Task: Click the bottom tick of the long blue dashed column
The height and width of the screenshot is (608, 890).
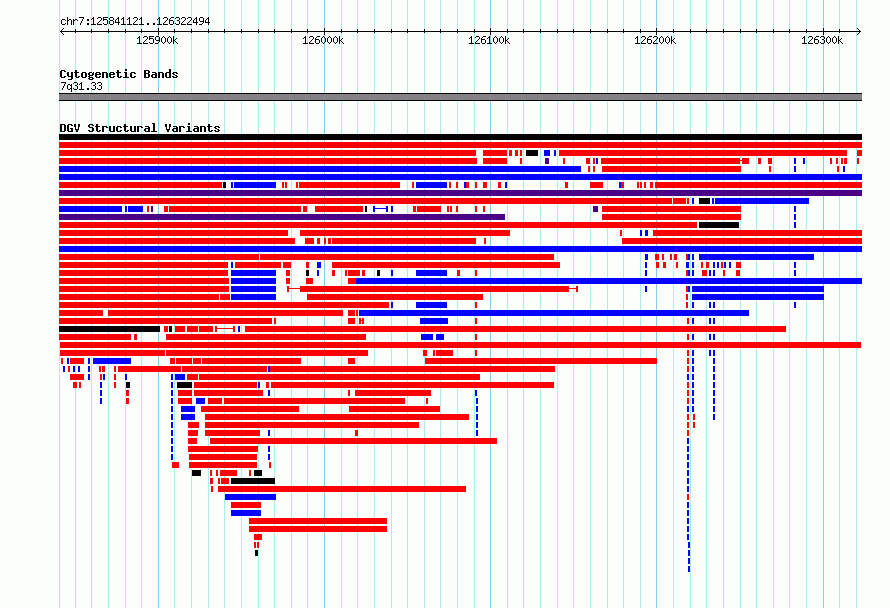Action: pyautogui.click(x=689, y=569)
